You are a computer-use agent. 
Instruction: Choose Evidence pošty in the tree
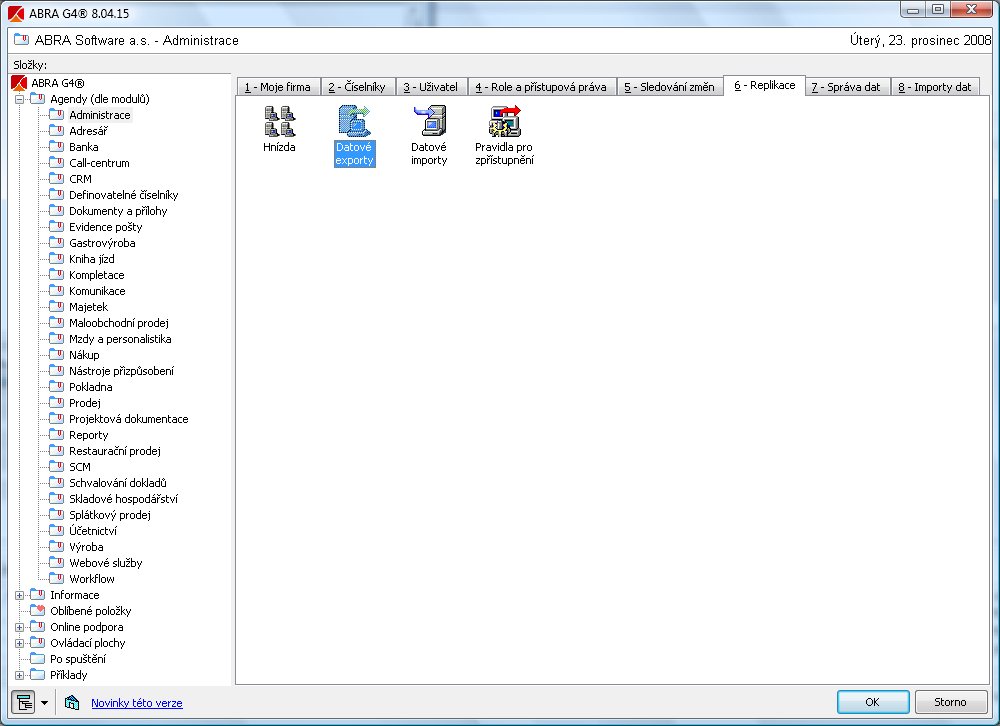pyautogui.click(x=106, y=226)
